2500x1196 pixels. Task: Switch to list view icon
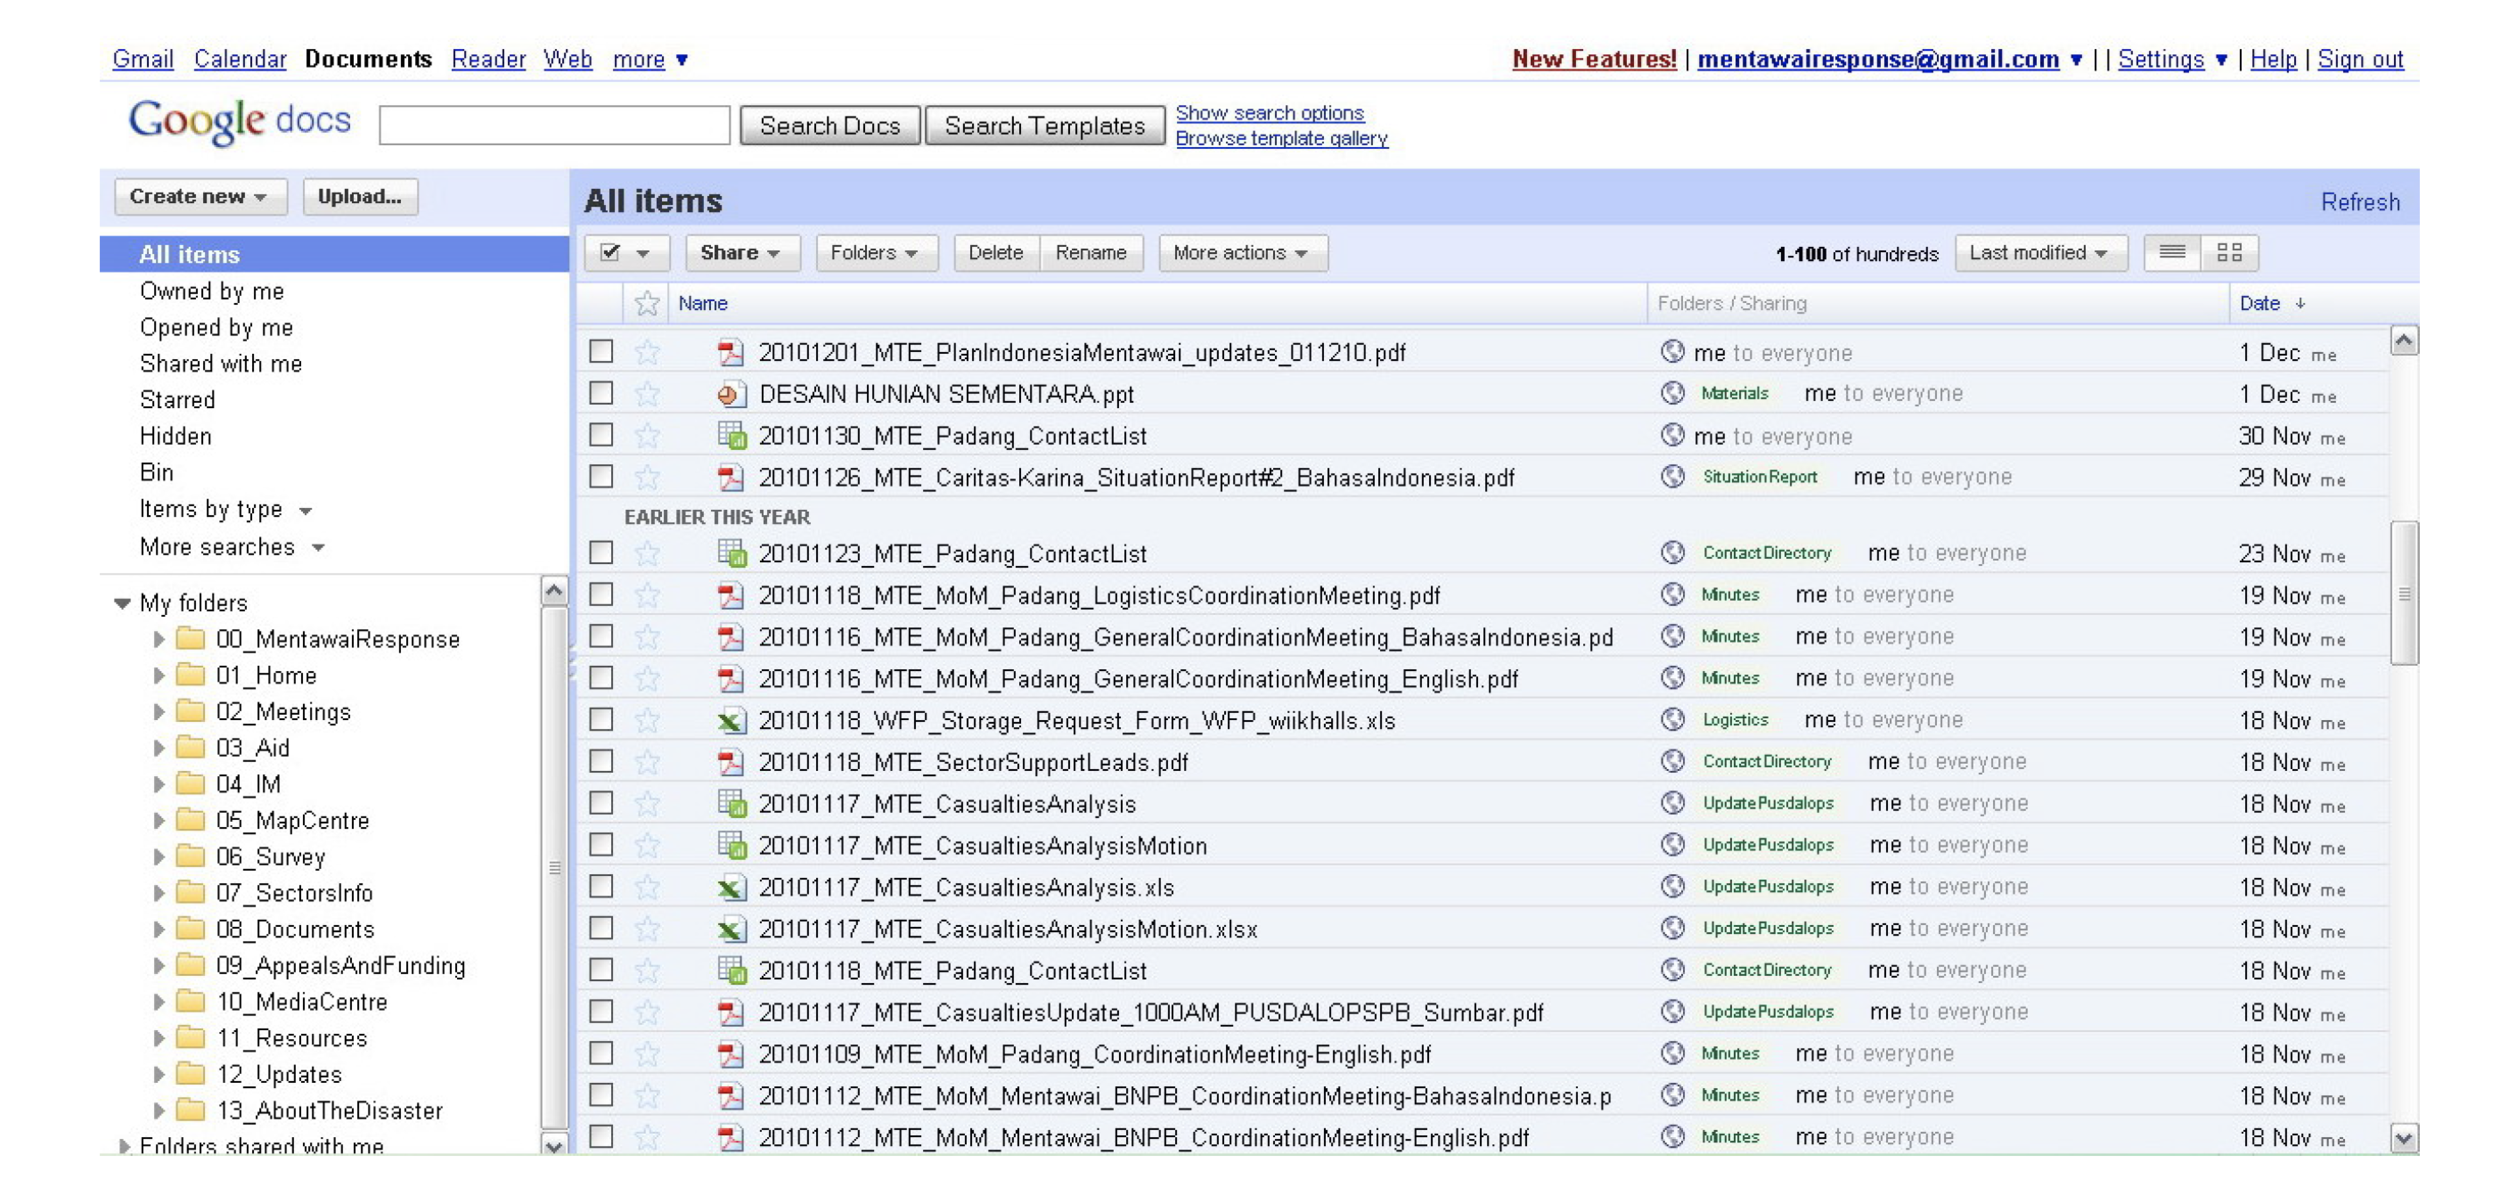pos(2171,252)
